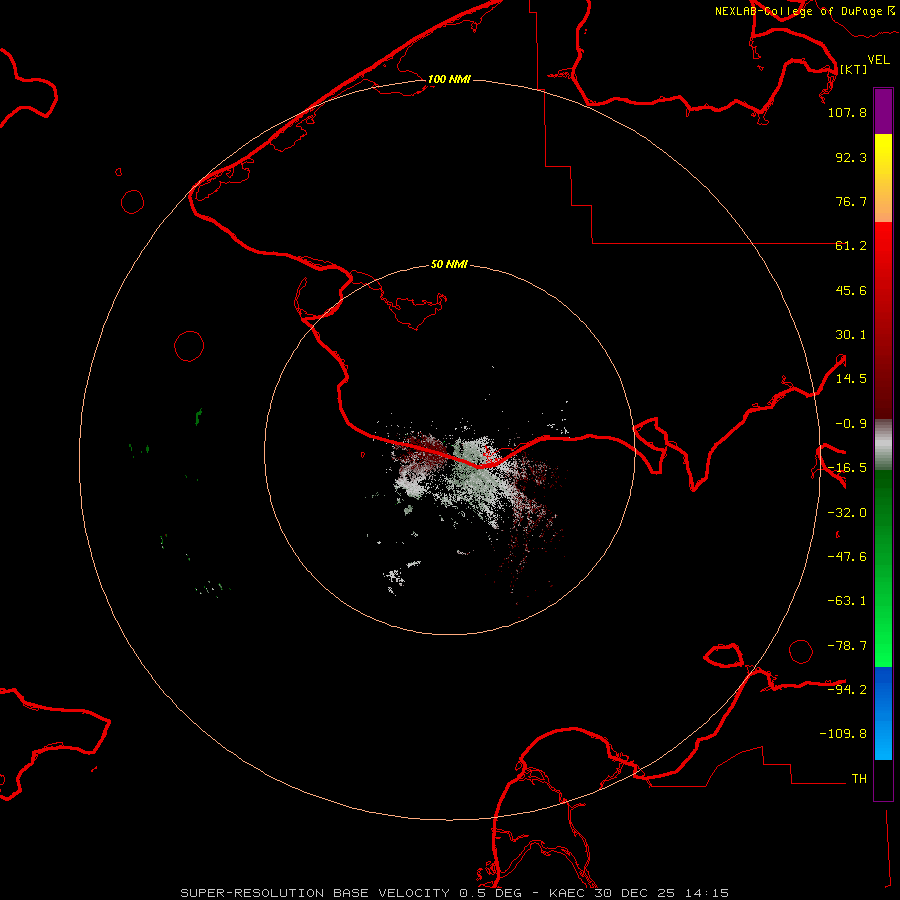Click the 92.3 velocity scale value
900x900 pixels.
(x=851, y=157)
